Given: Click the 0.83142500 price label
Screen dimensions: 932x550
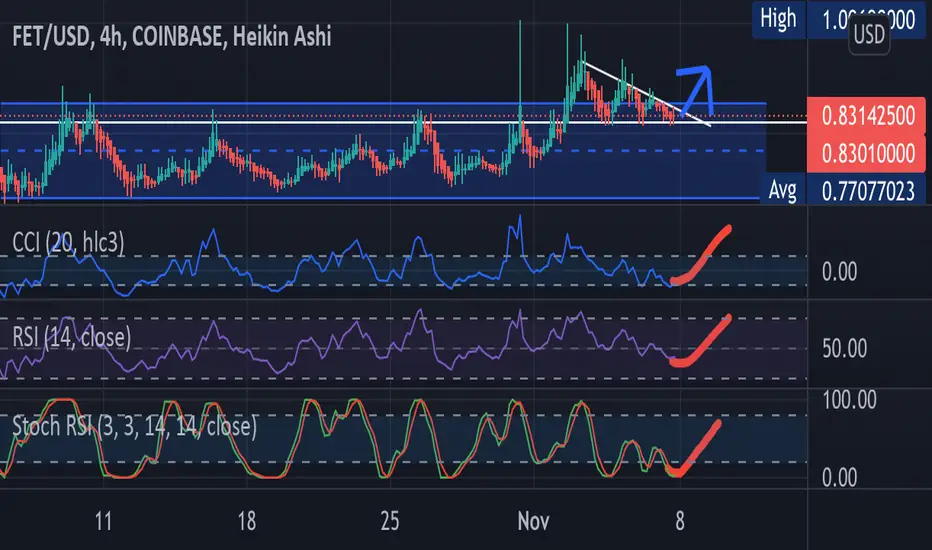Looking at the screenshot, I should click(867, 115).
